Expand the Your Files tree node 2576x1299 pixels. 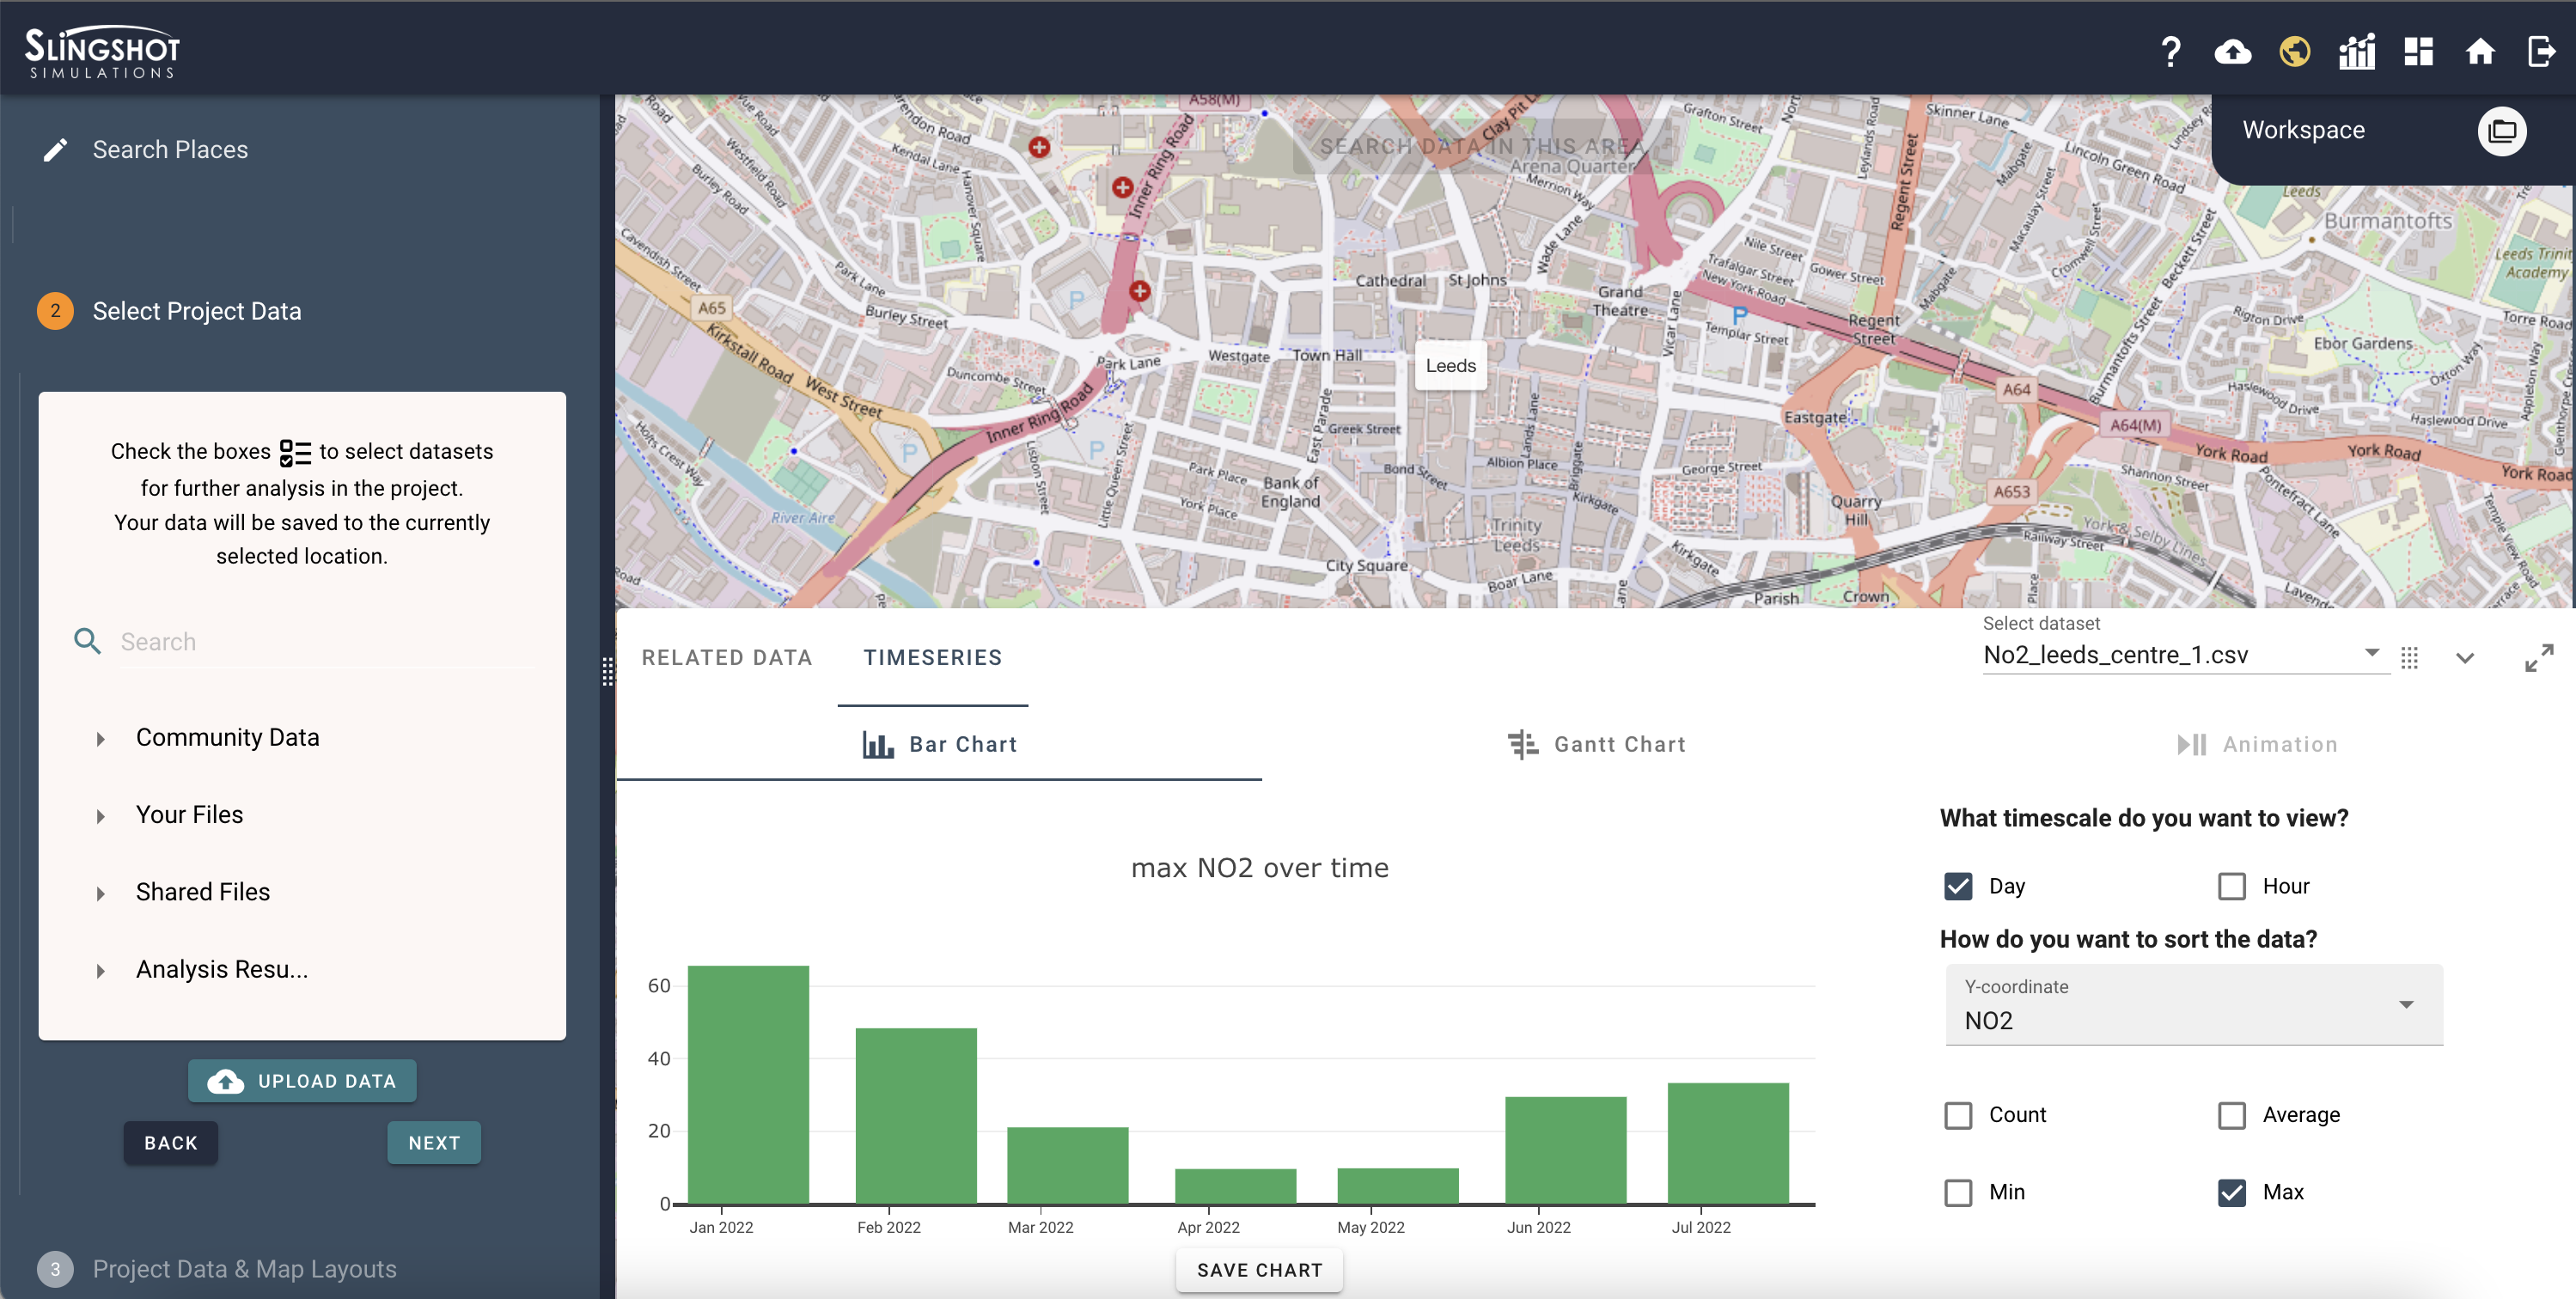(x=100, y=816)
